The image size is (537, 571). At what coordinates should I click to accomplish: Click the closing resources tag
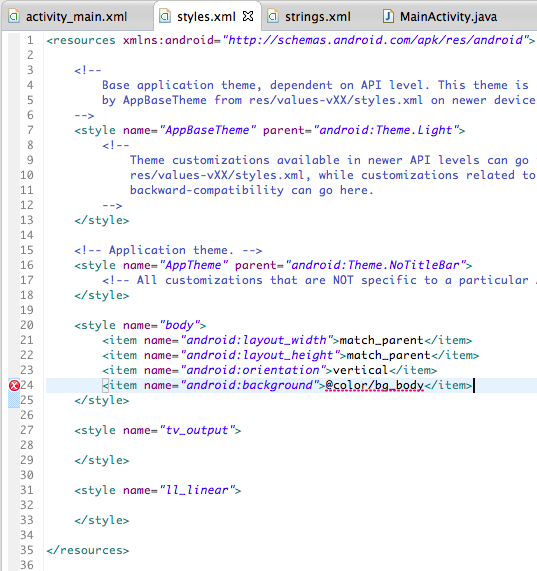click(88, 550)
